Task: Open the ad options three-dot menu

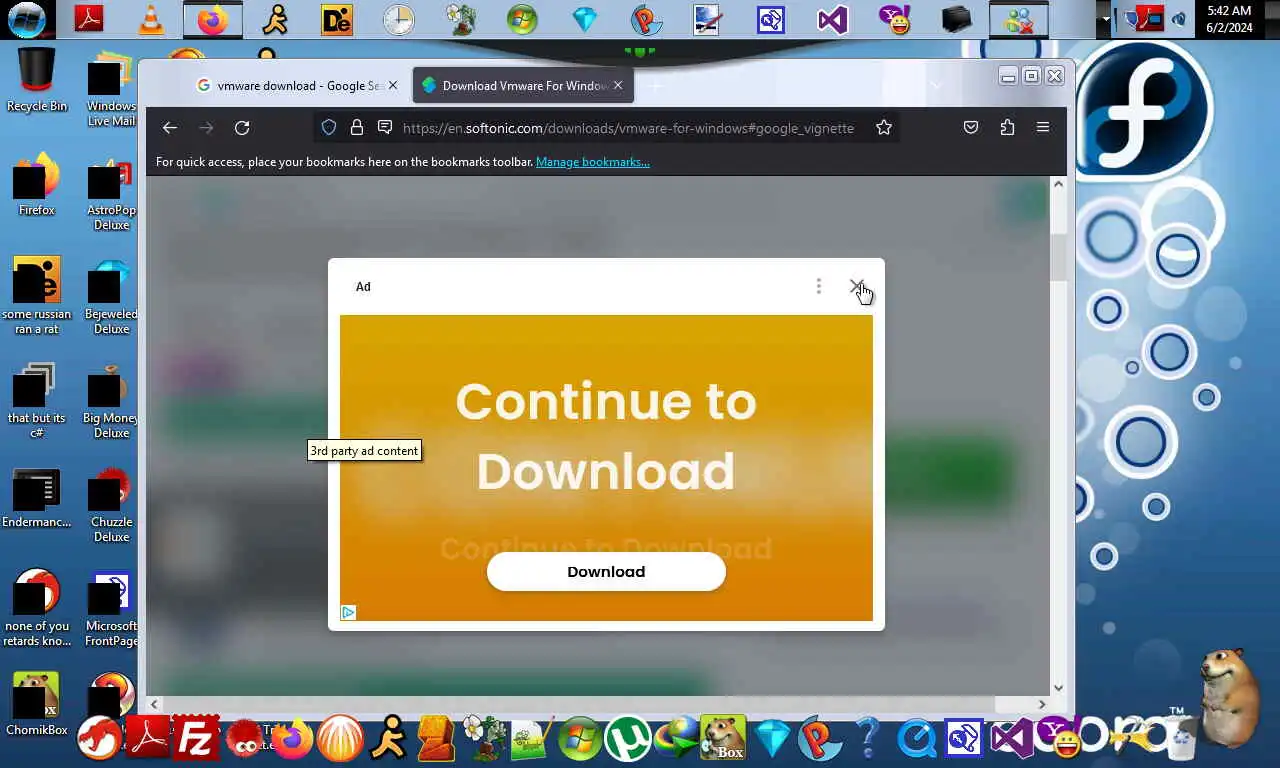Action: point(818,287)
